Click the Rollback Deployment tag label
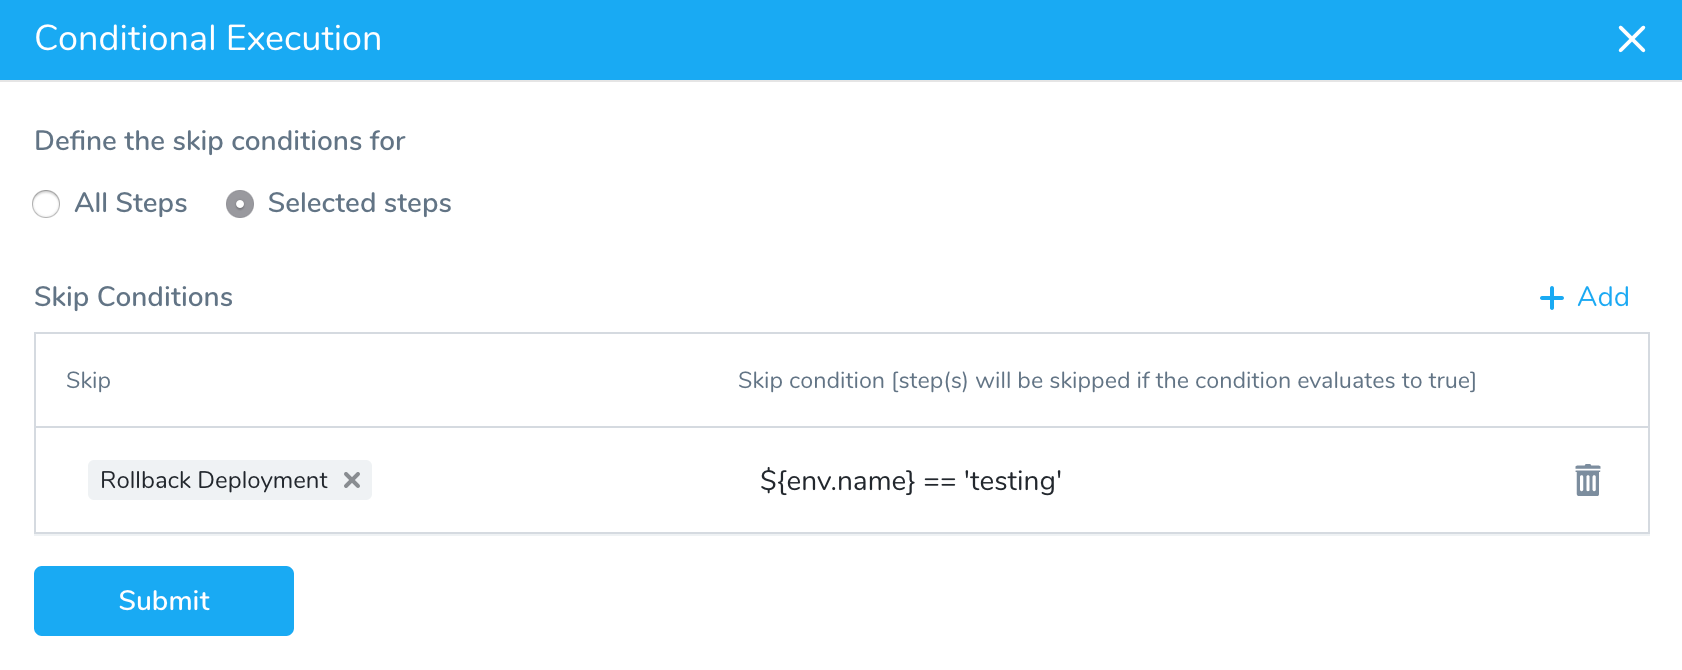The image size is (1682, 670). point(214,480)
